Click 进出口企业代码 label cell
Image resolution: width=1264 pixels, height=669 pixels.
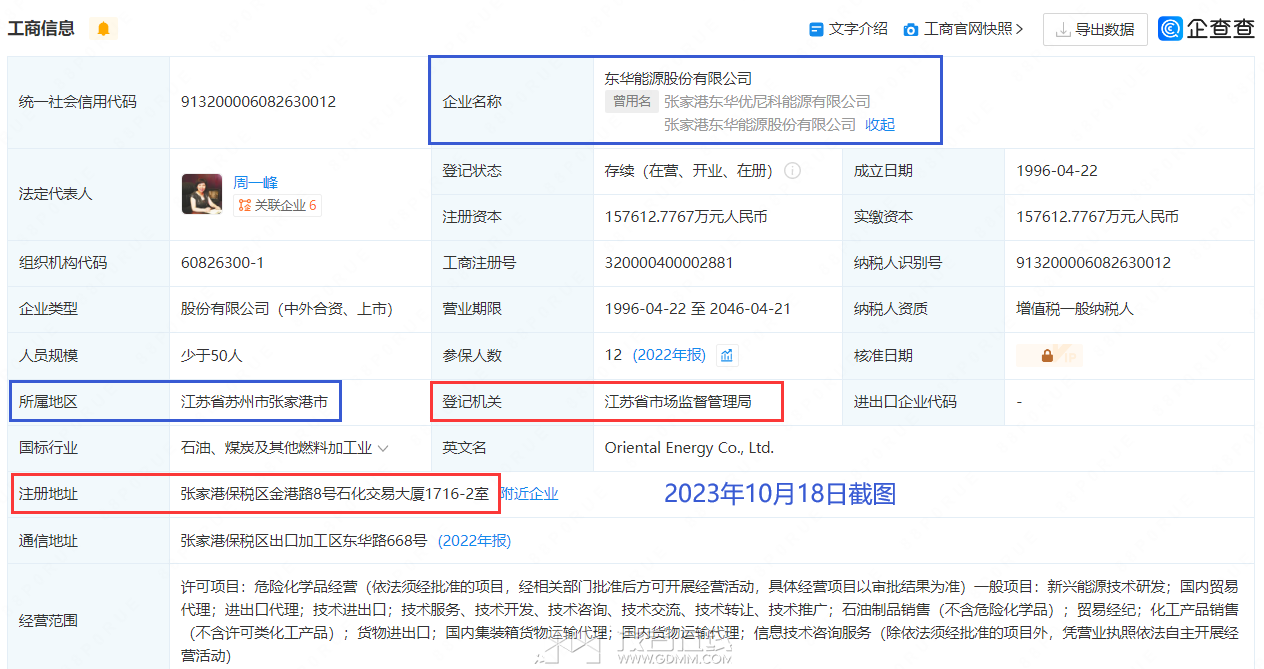tap(923, 402)
